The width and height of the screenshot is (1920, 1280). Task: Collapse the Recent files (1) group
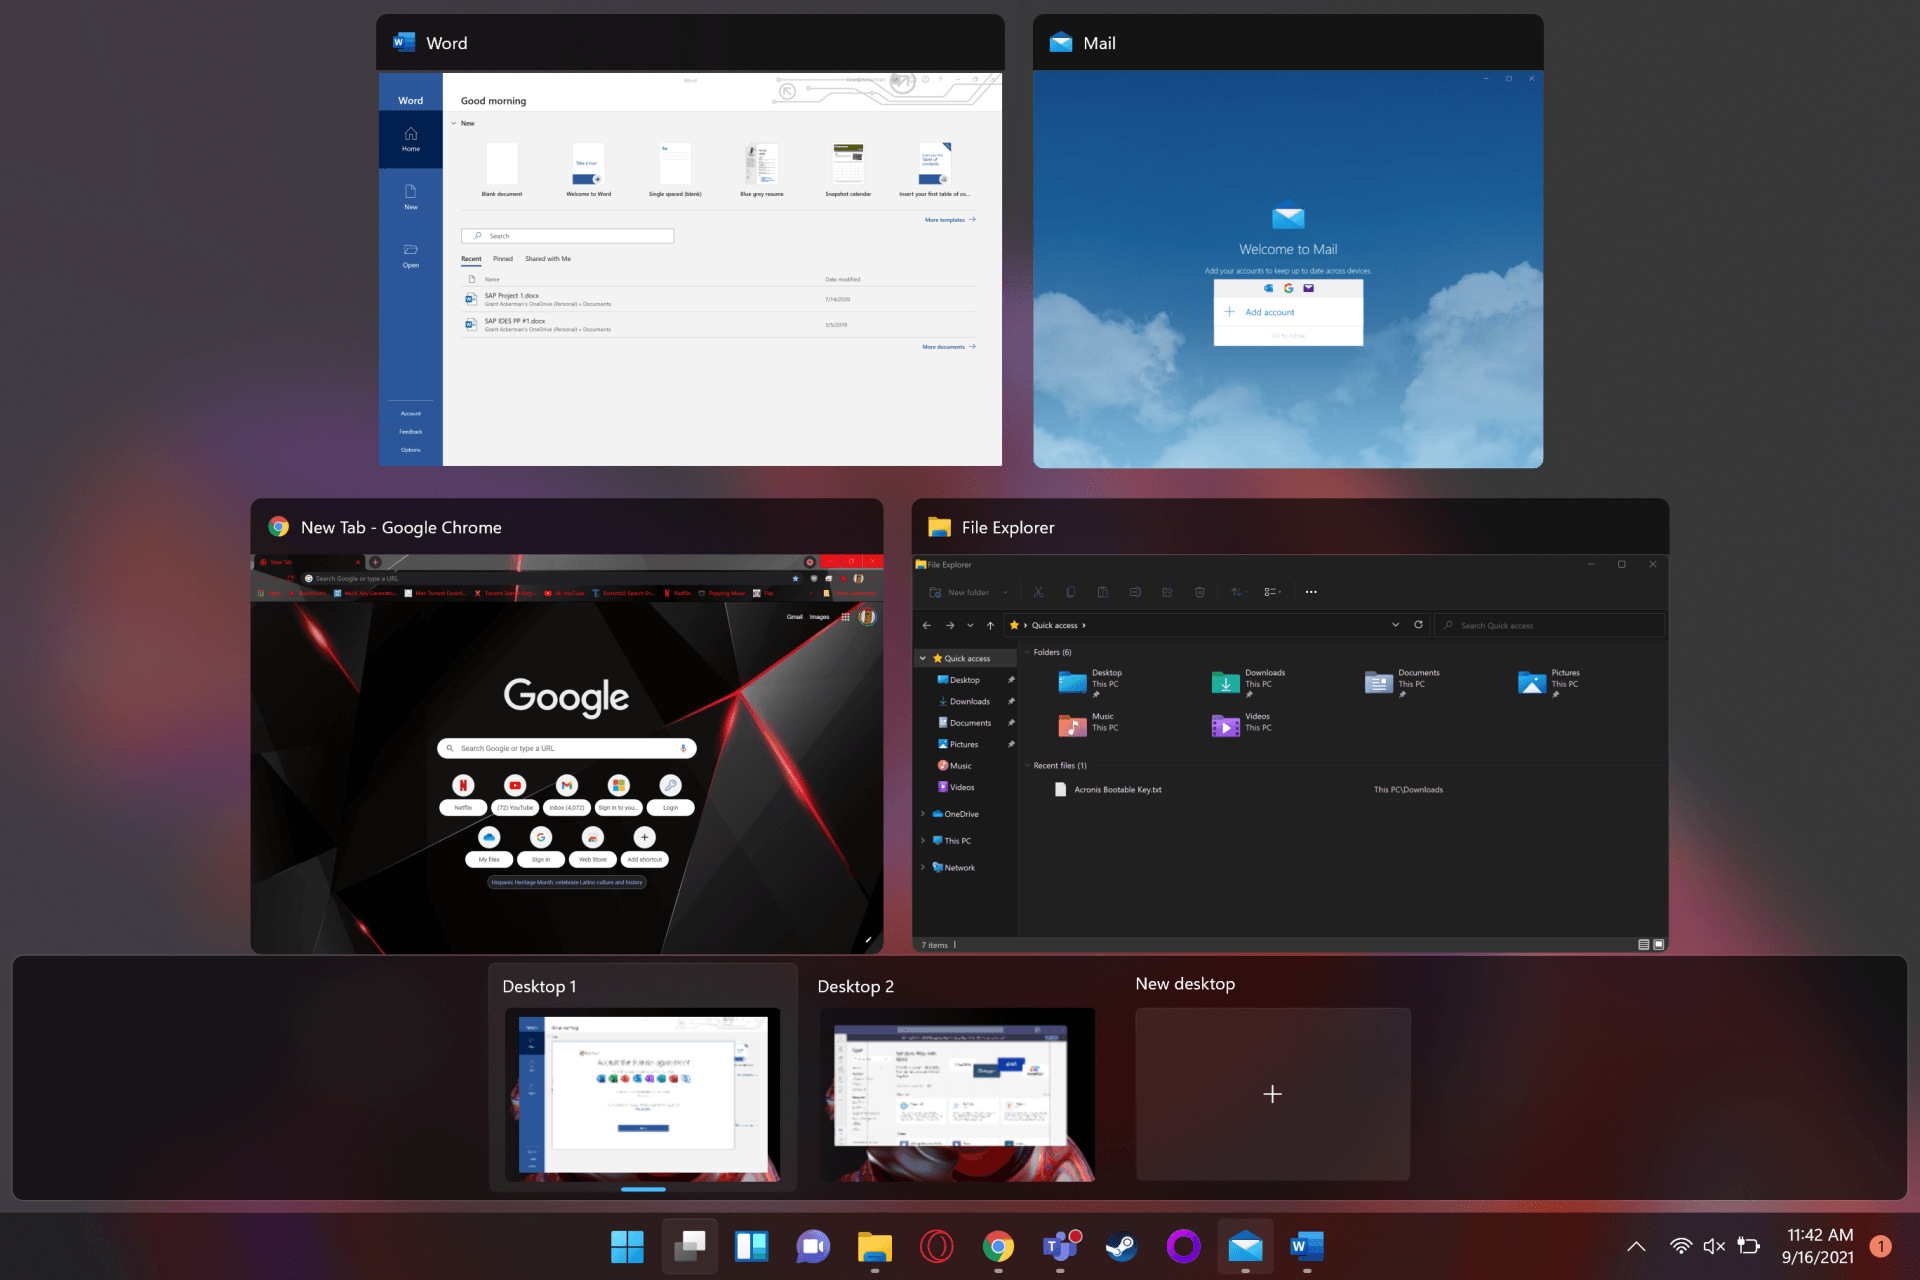click(1027, 765)
